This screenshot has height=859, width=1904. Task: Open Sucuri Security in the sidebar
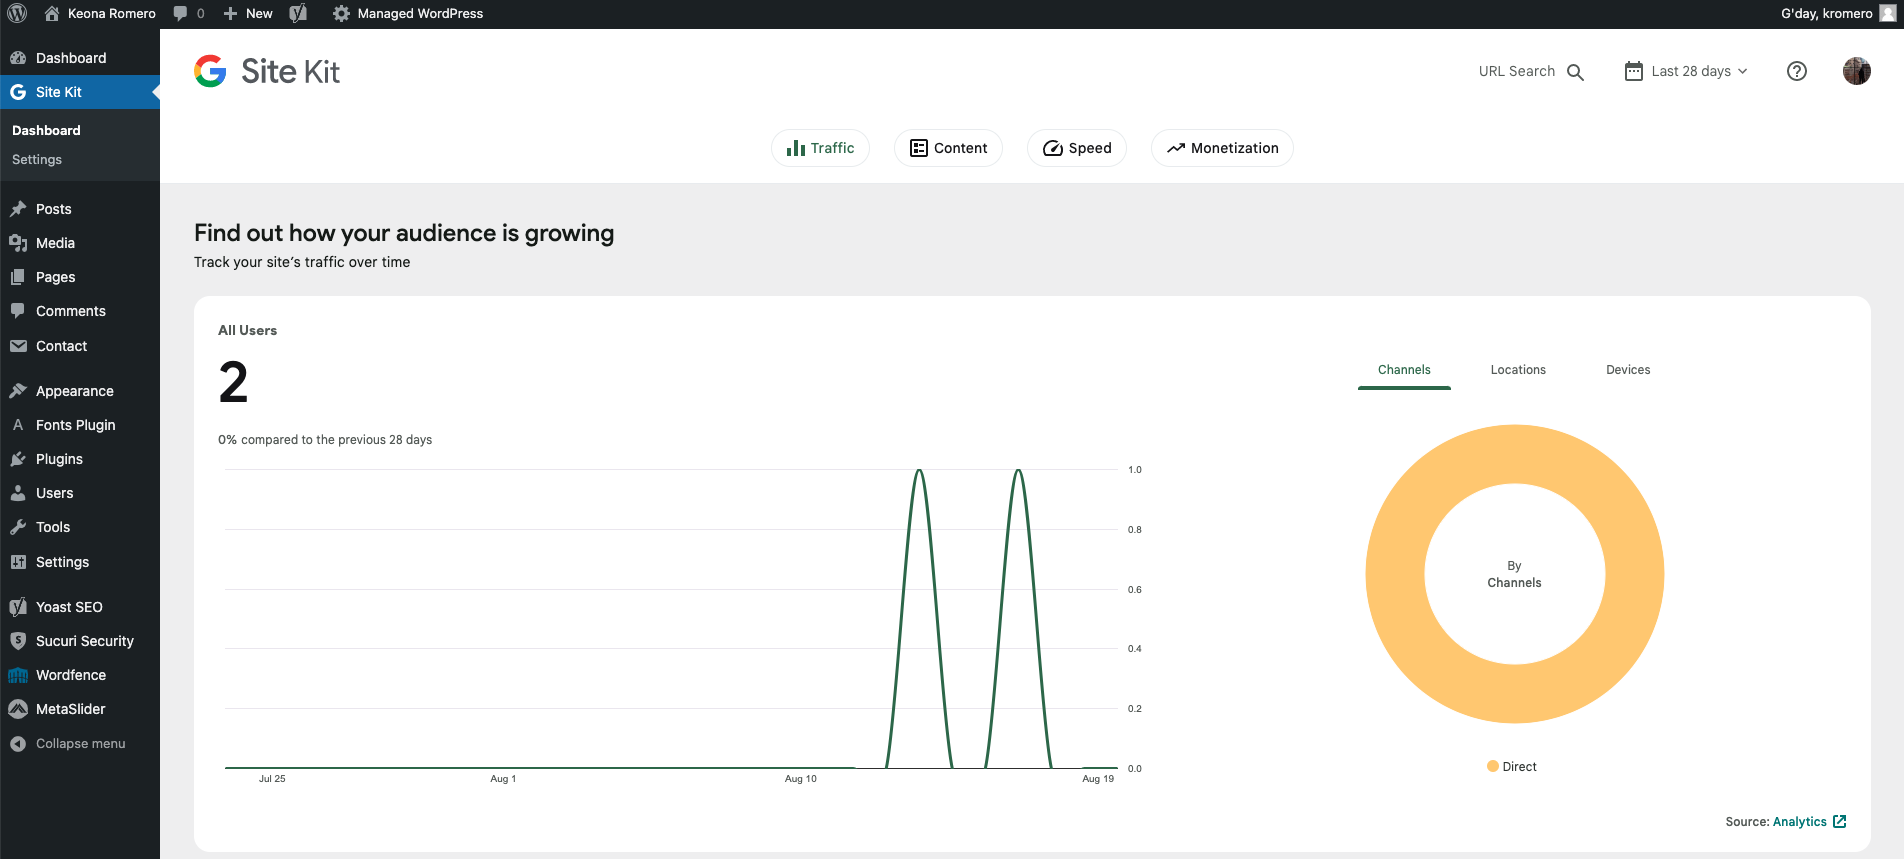[x=80, y=641]
